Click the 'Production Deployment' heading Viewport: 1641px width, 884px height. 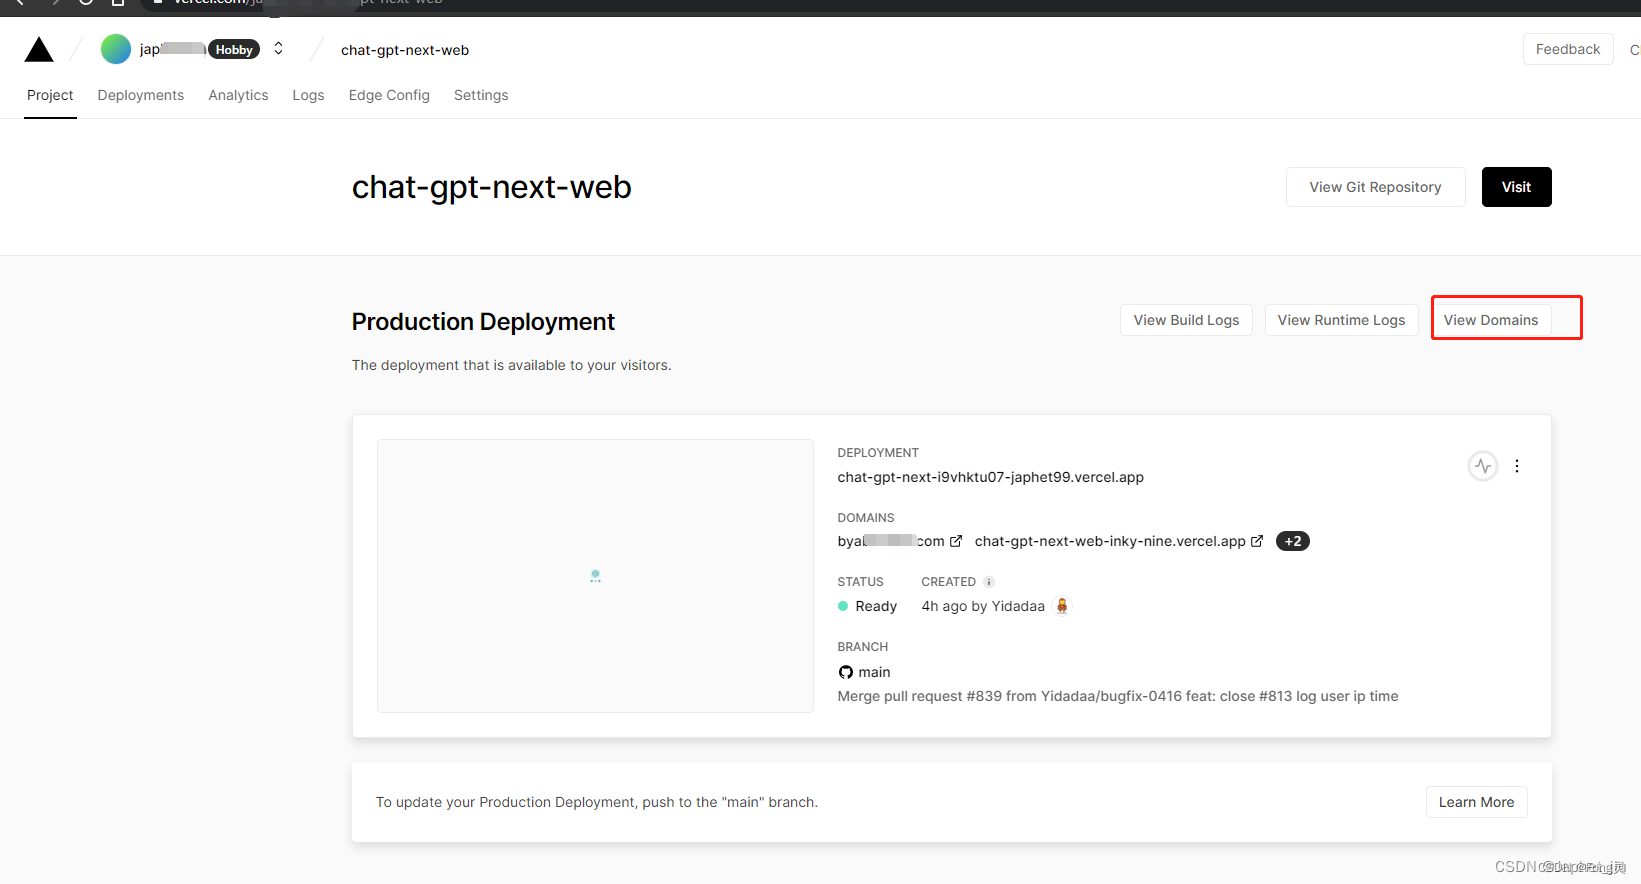[x=483, y=321]
